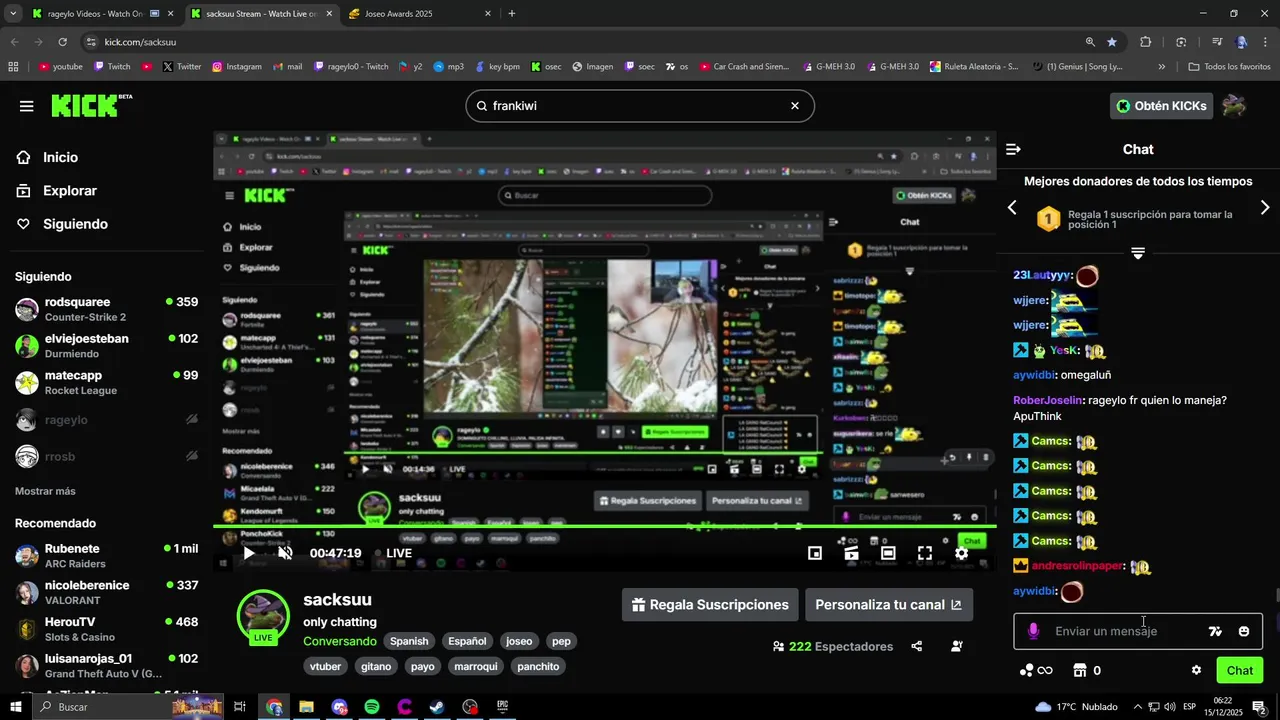Image resolution: width=1280 pixels, height=720 pixels.
Task: Show next top donors panel
Action: [1265, 208]
